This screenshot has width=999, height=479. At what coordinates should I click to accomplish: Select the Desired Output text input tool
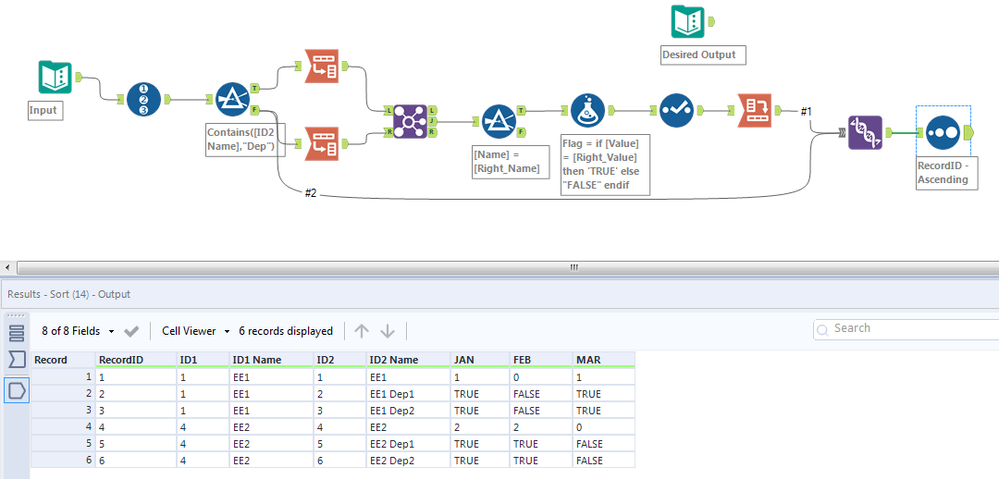click(687, 22)
